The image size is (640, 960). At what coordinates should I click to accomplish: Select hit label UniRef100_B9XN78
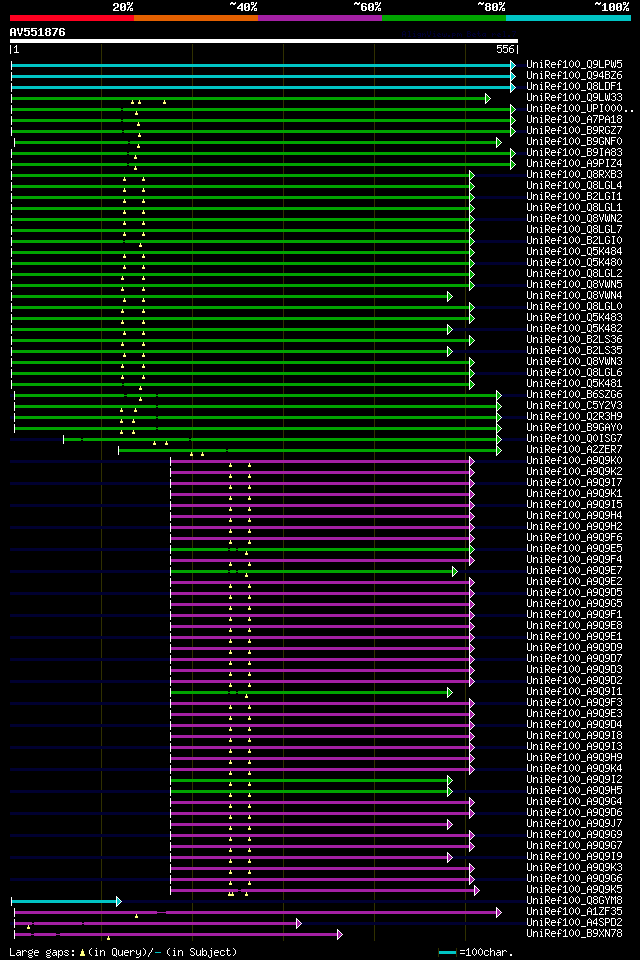(x=574, y=935)
